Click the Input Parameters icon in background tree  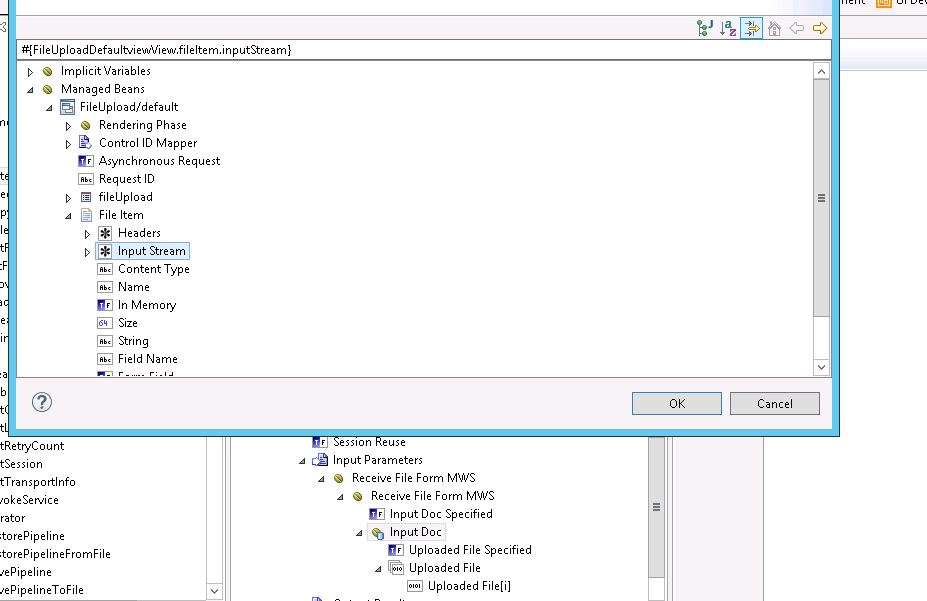pos(320,460)
